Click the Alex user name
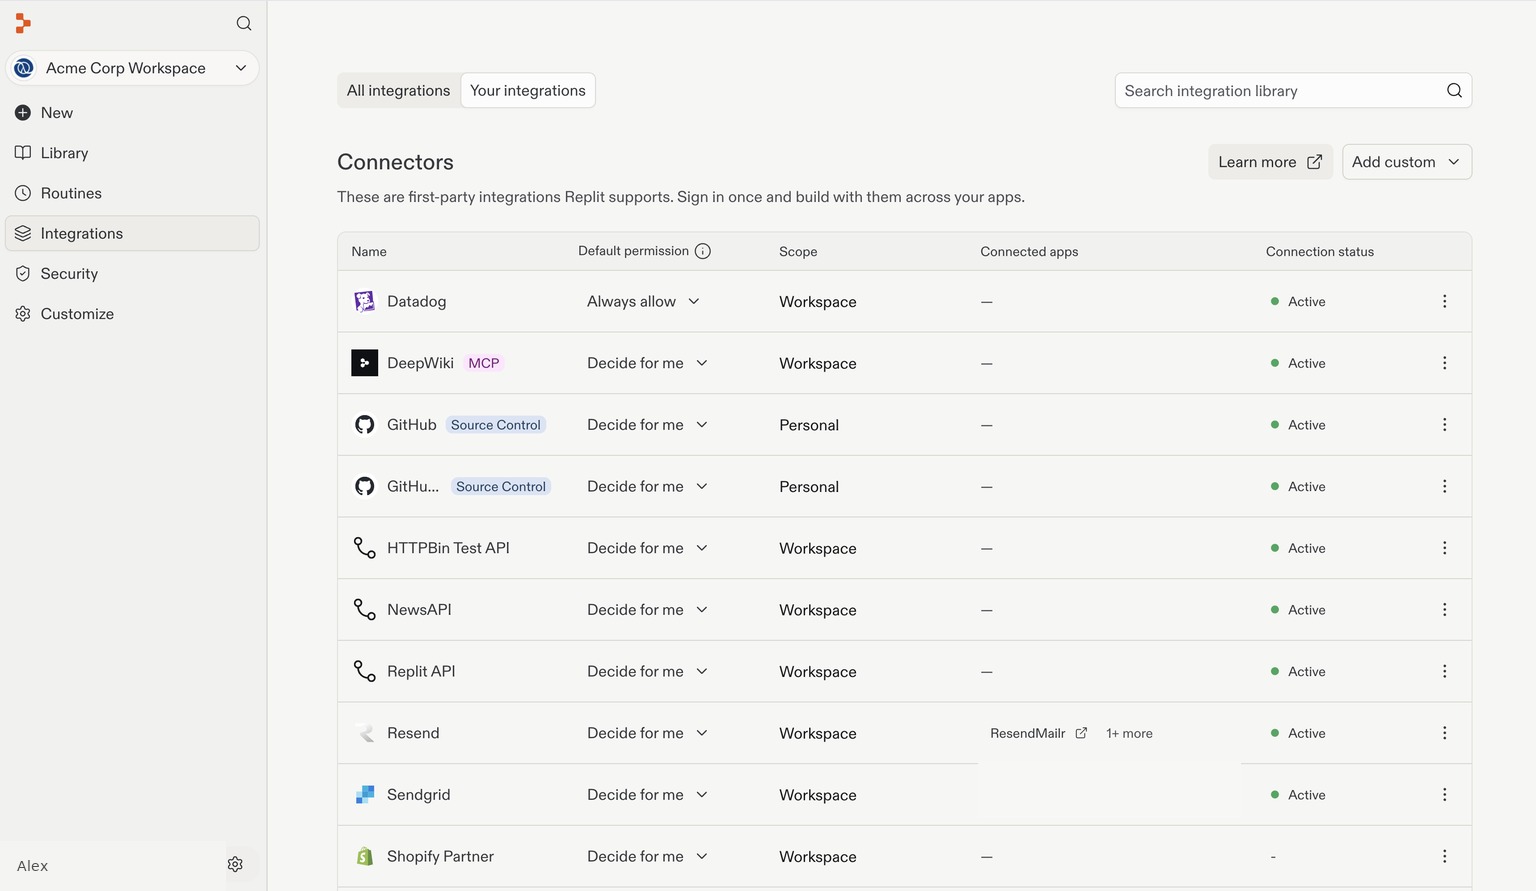The width and height of the screenshot is (1536, 891). pyautogui.click(x=32, y=866)
